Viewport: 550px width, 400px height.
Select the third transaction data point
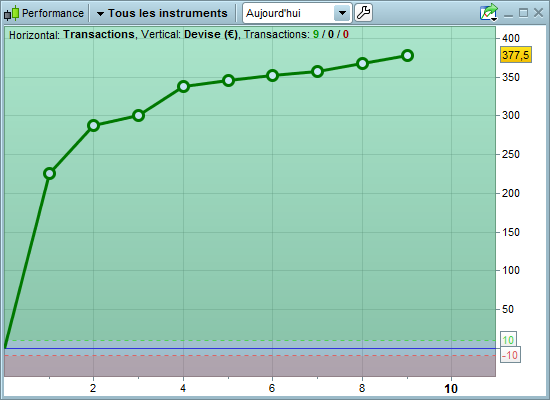[139, 115]
